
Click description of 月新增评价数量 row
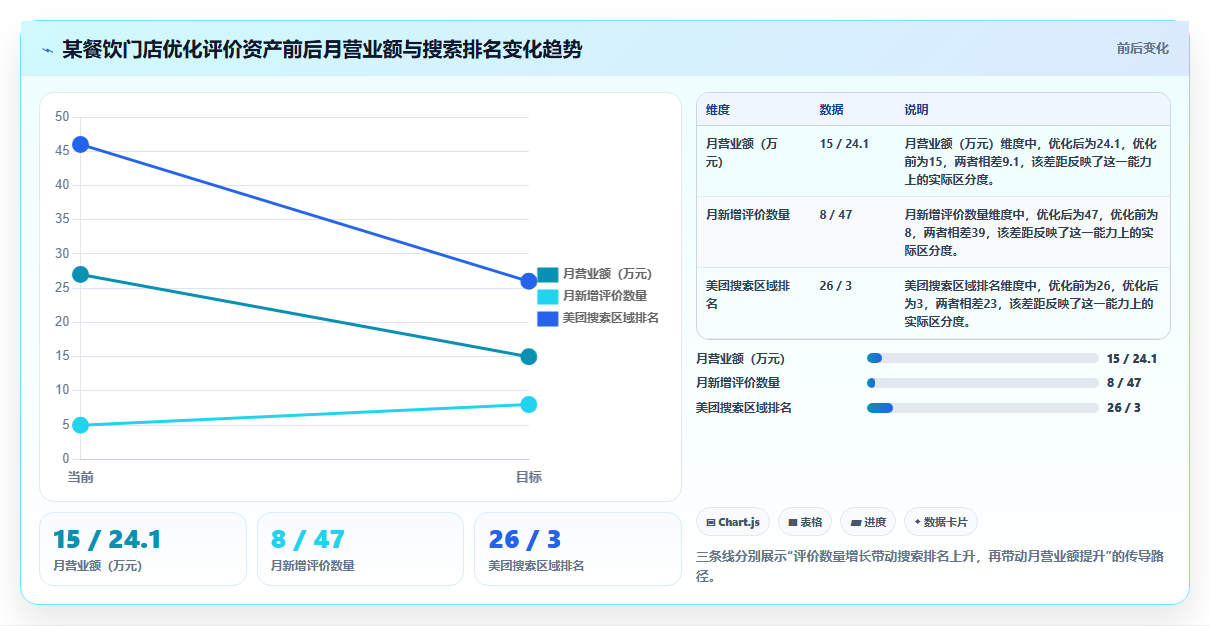click(1031, 232)
